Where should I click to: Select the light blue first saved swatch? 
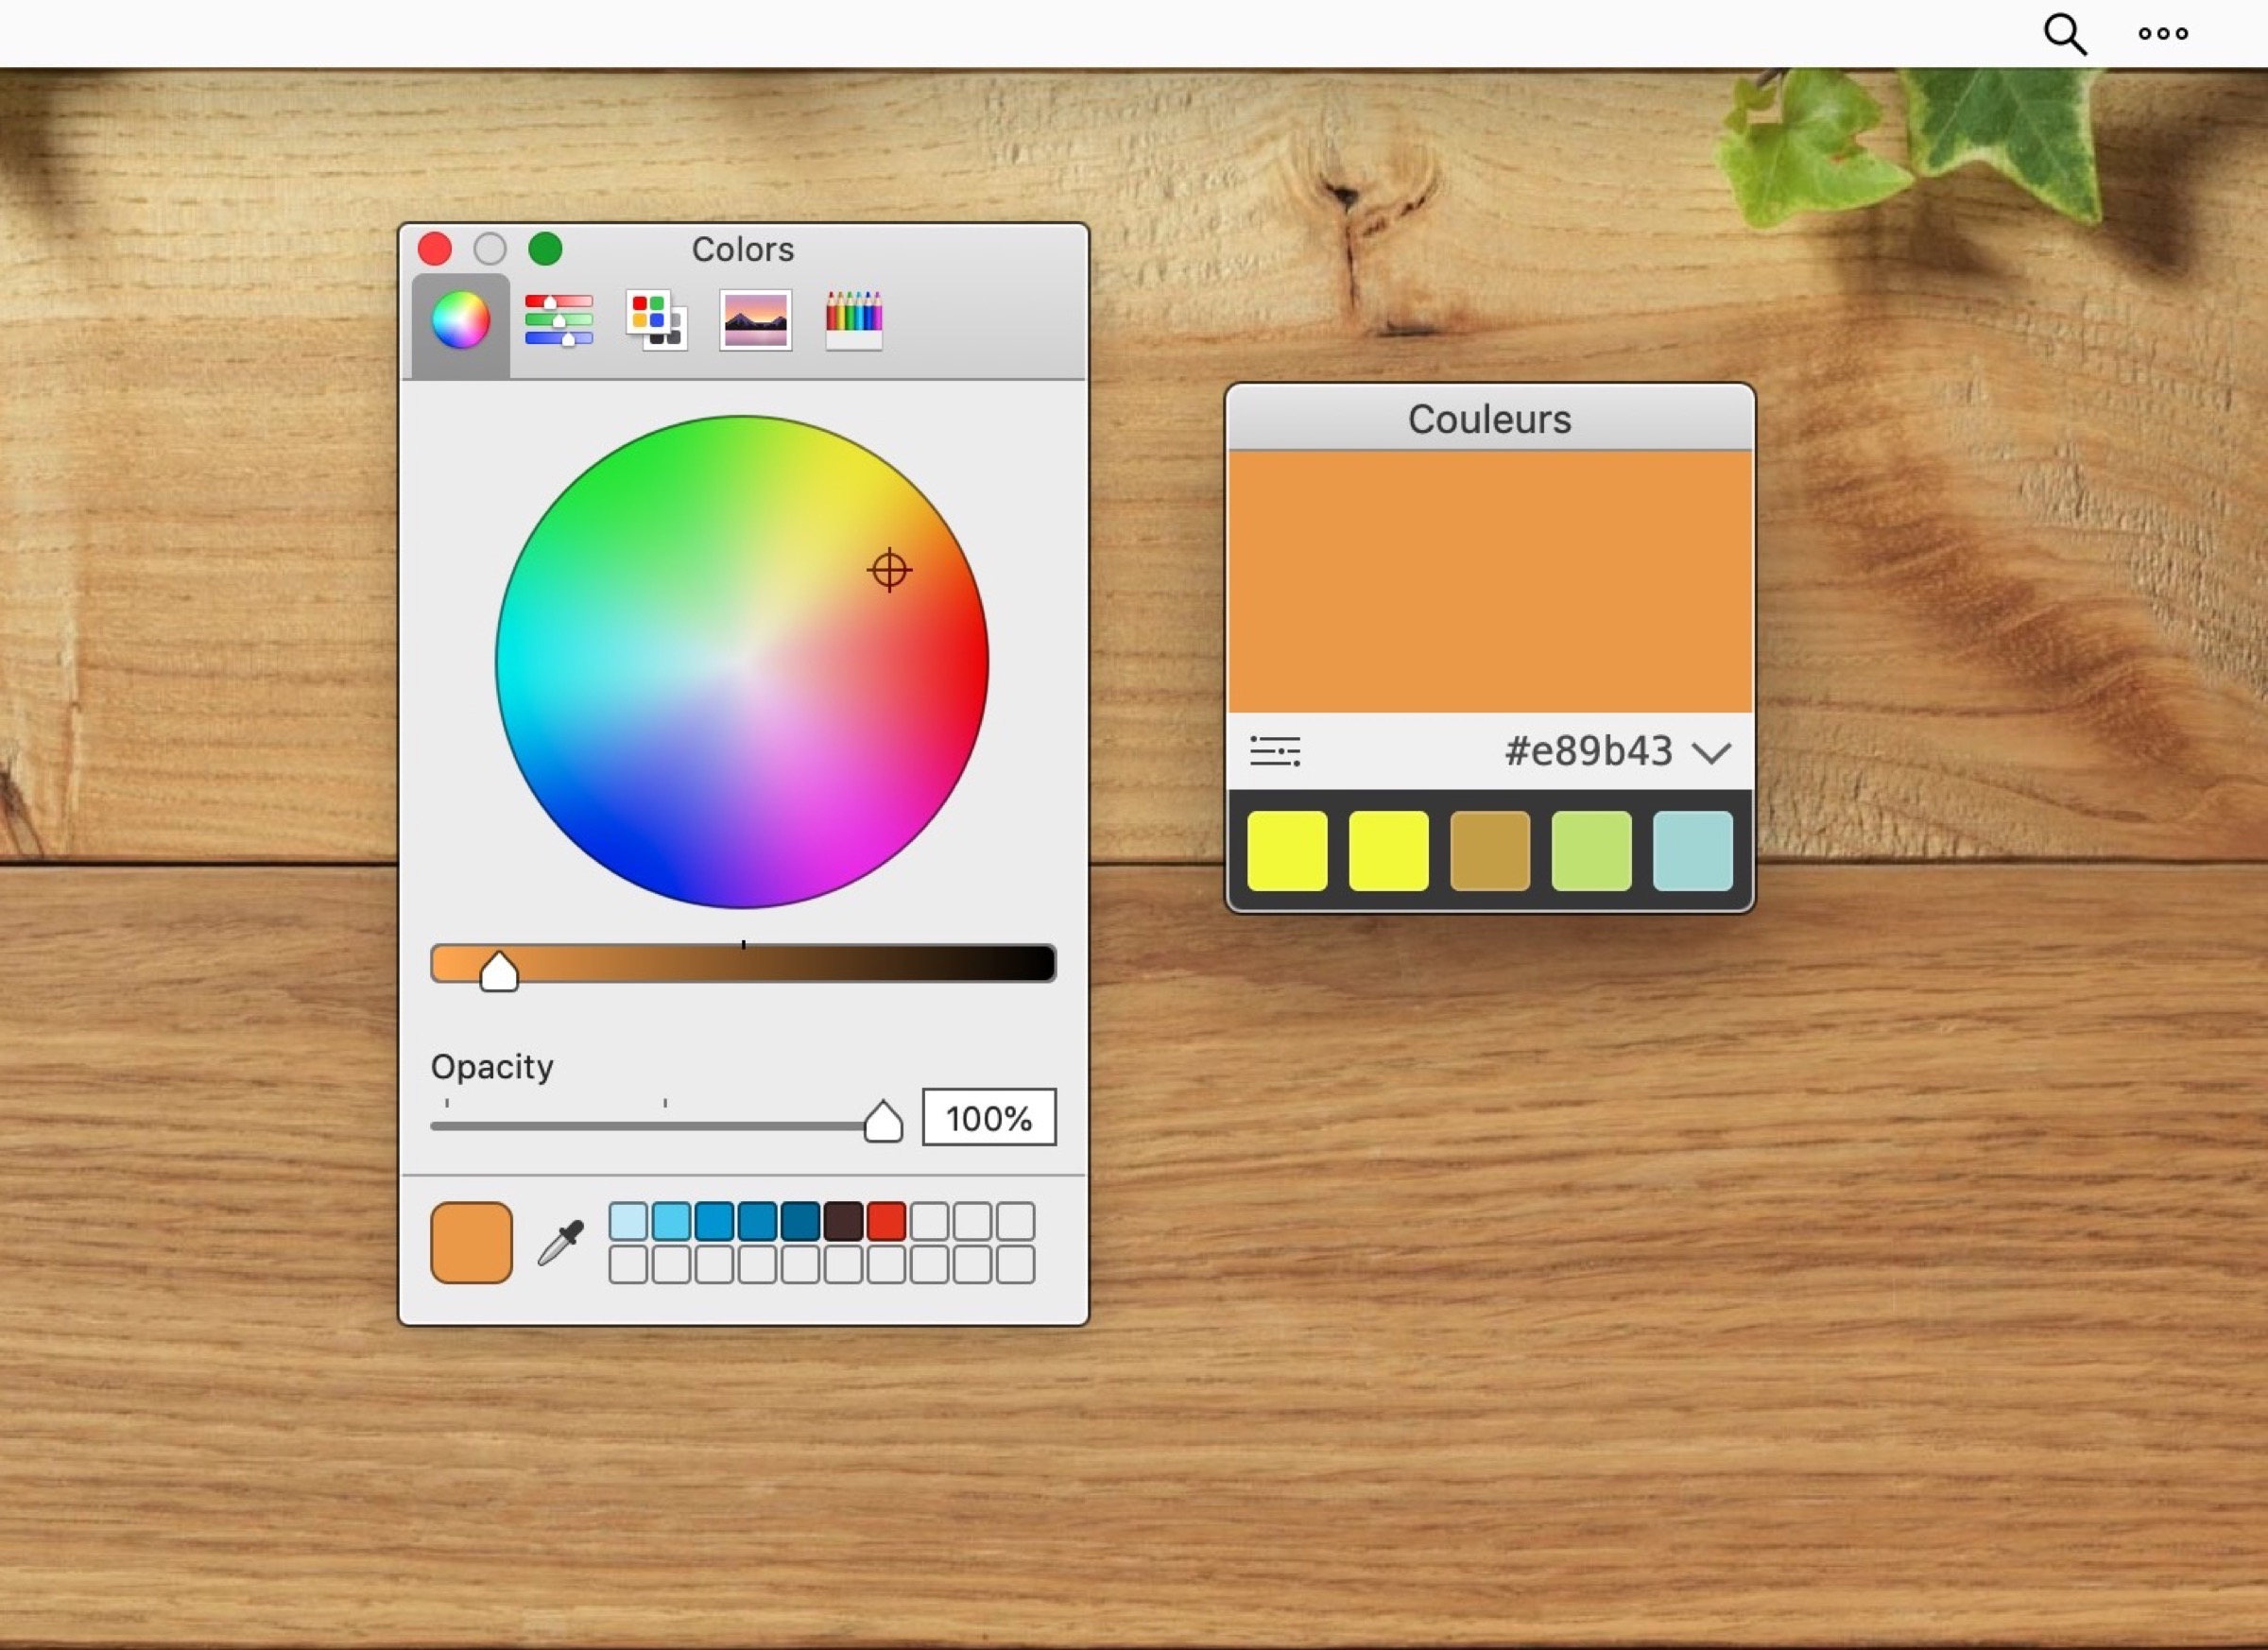(x=628, y=1221)
